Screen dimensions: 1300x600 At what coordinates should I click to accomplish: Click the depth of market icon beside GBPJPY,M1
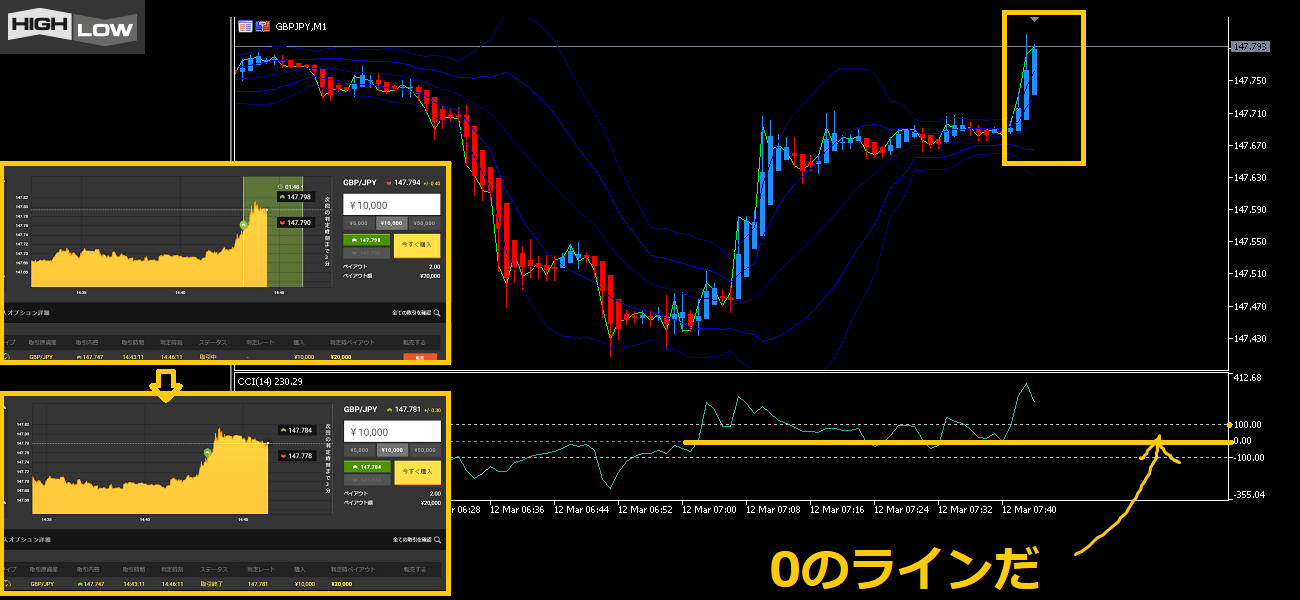pyautogui.click(x=263, y=26)
